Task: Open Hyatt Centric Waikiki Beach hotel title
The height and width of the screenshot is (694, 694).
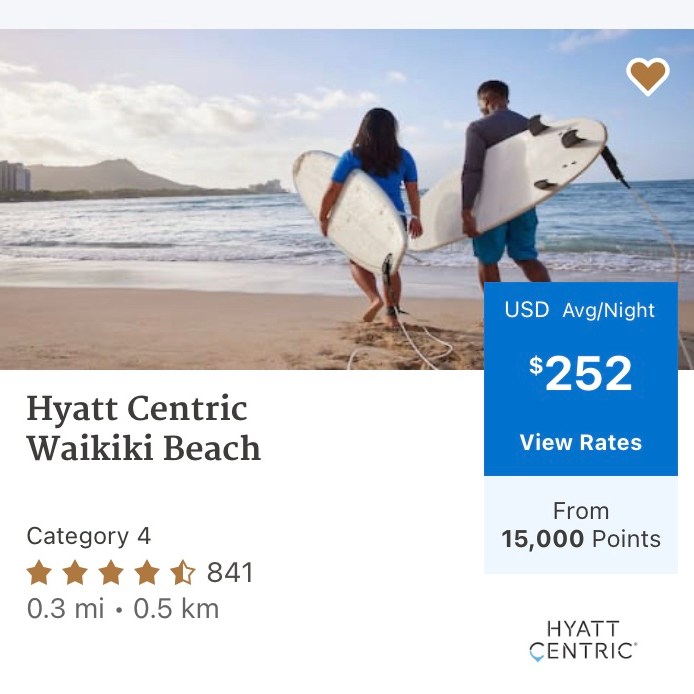Action: pyautogui.click(x=143, y=428)
